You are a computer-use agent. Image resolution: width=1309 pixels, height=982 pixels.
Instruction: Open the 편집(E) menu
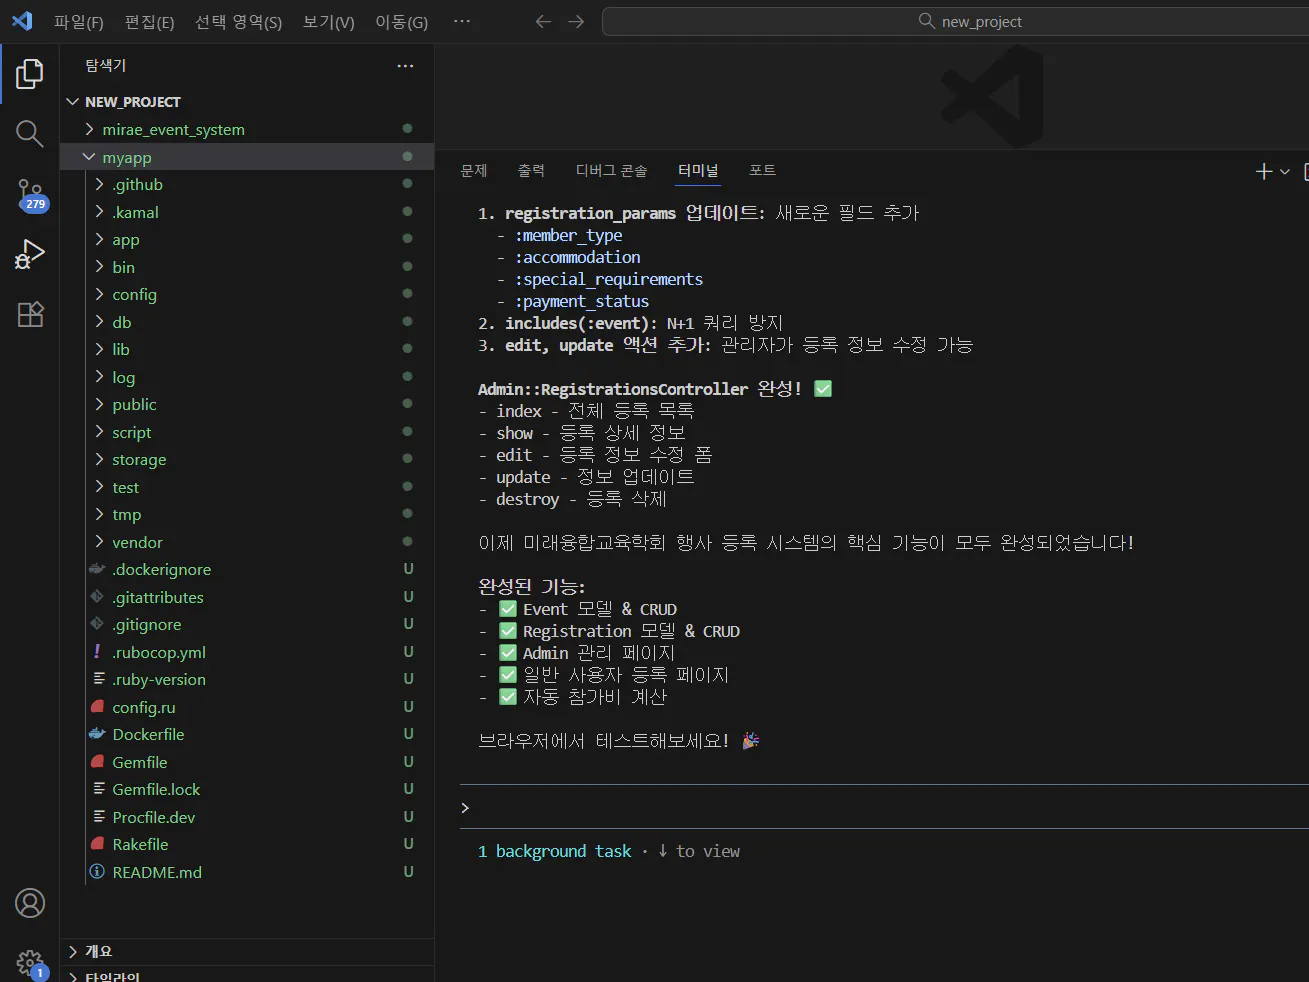pos(149,22)
